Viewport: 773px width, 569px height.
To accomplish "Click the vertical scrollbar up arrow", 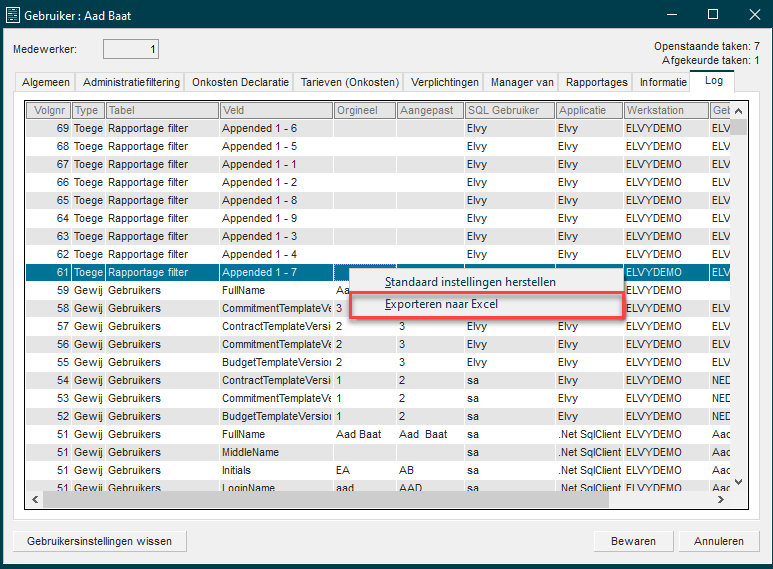I will pyautogui.click(x=738, y=111).
